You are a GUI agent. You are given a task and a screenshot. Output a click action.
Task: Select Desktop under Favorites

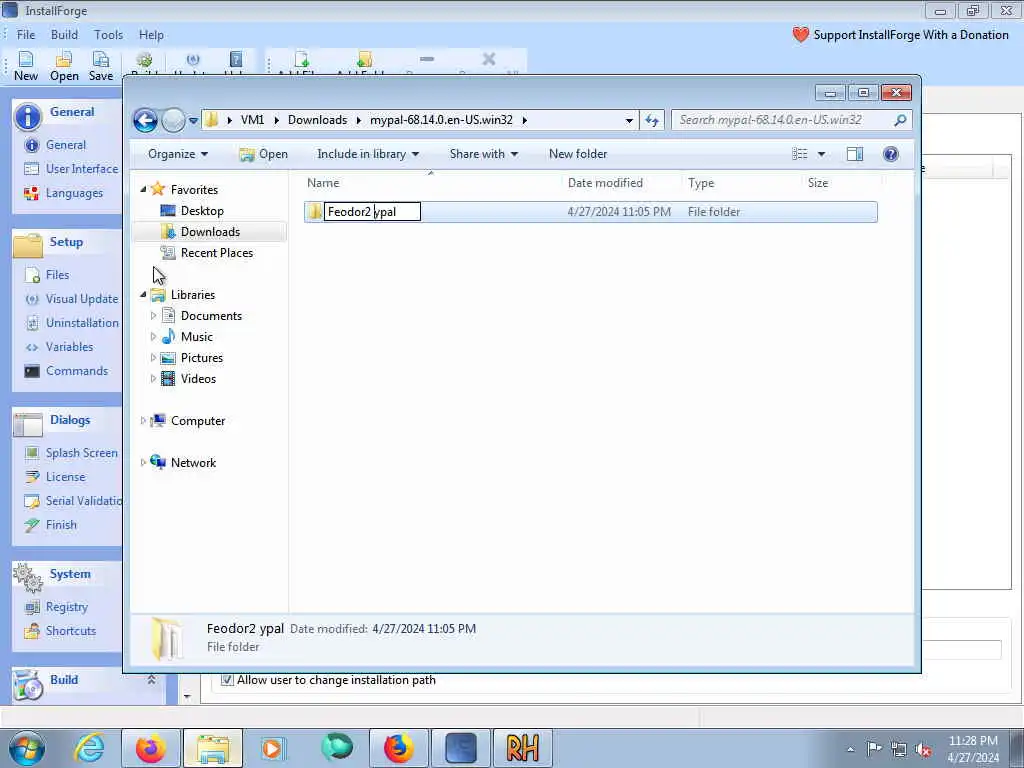[x=202, y=211]
